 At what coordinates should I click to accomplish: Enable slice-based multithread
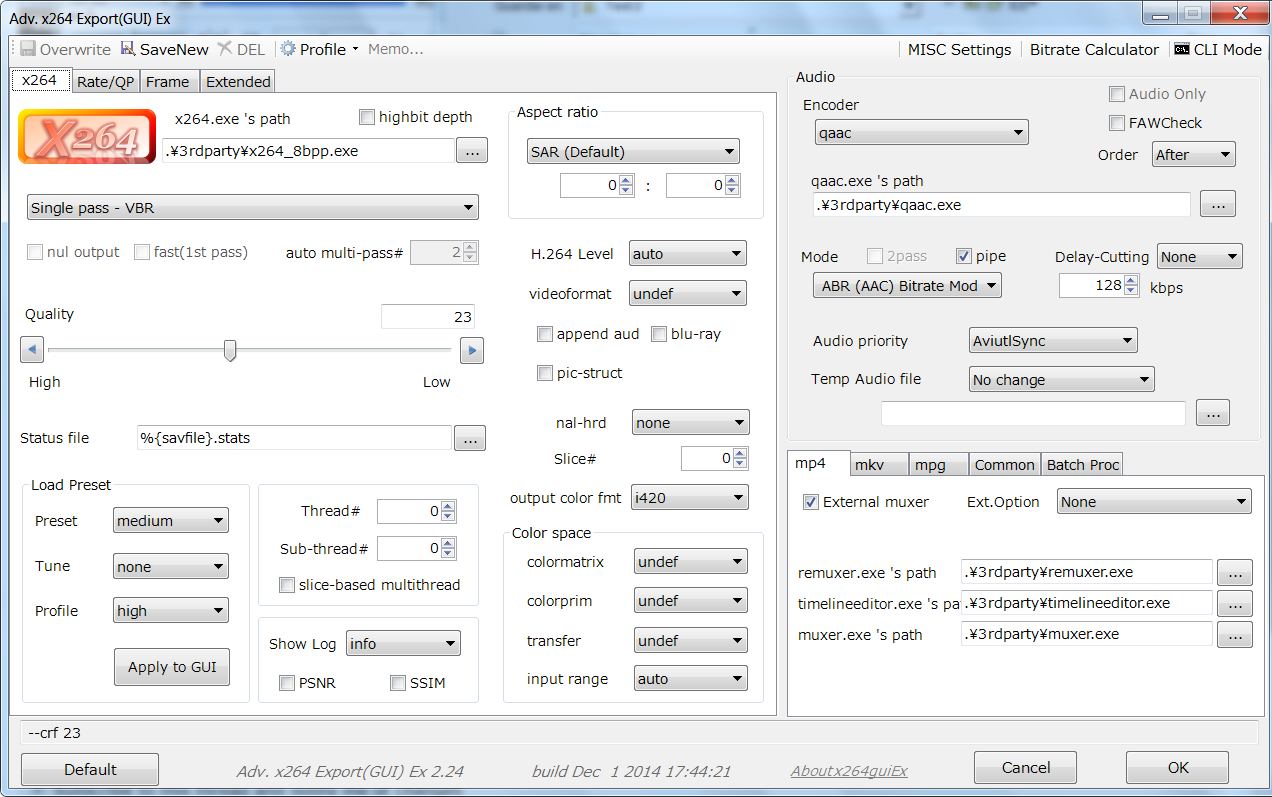(287, 585)
